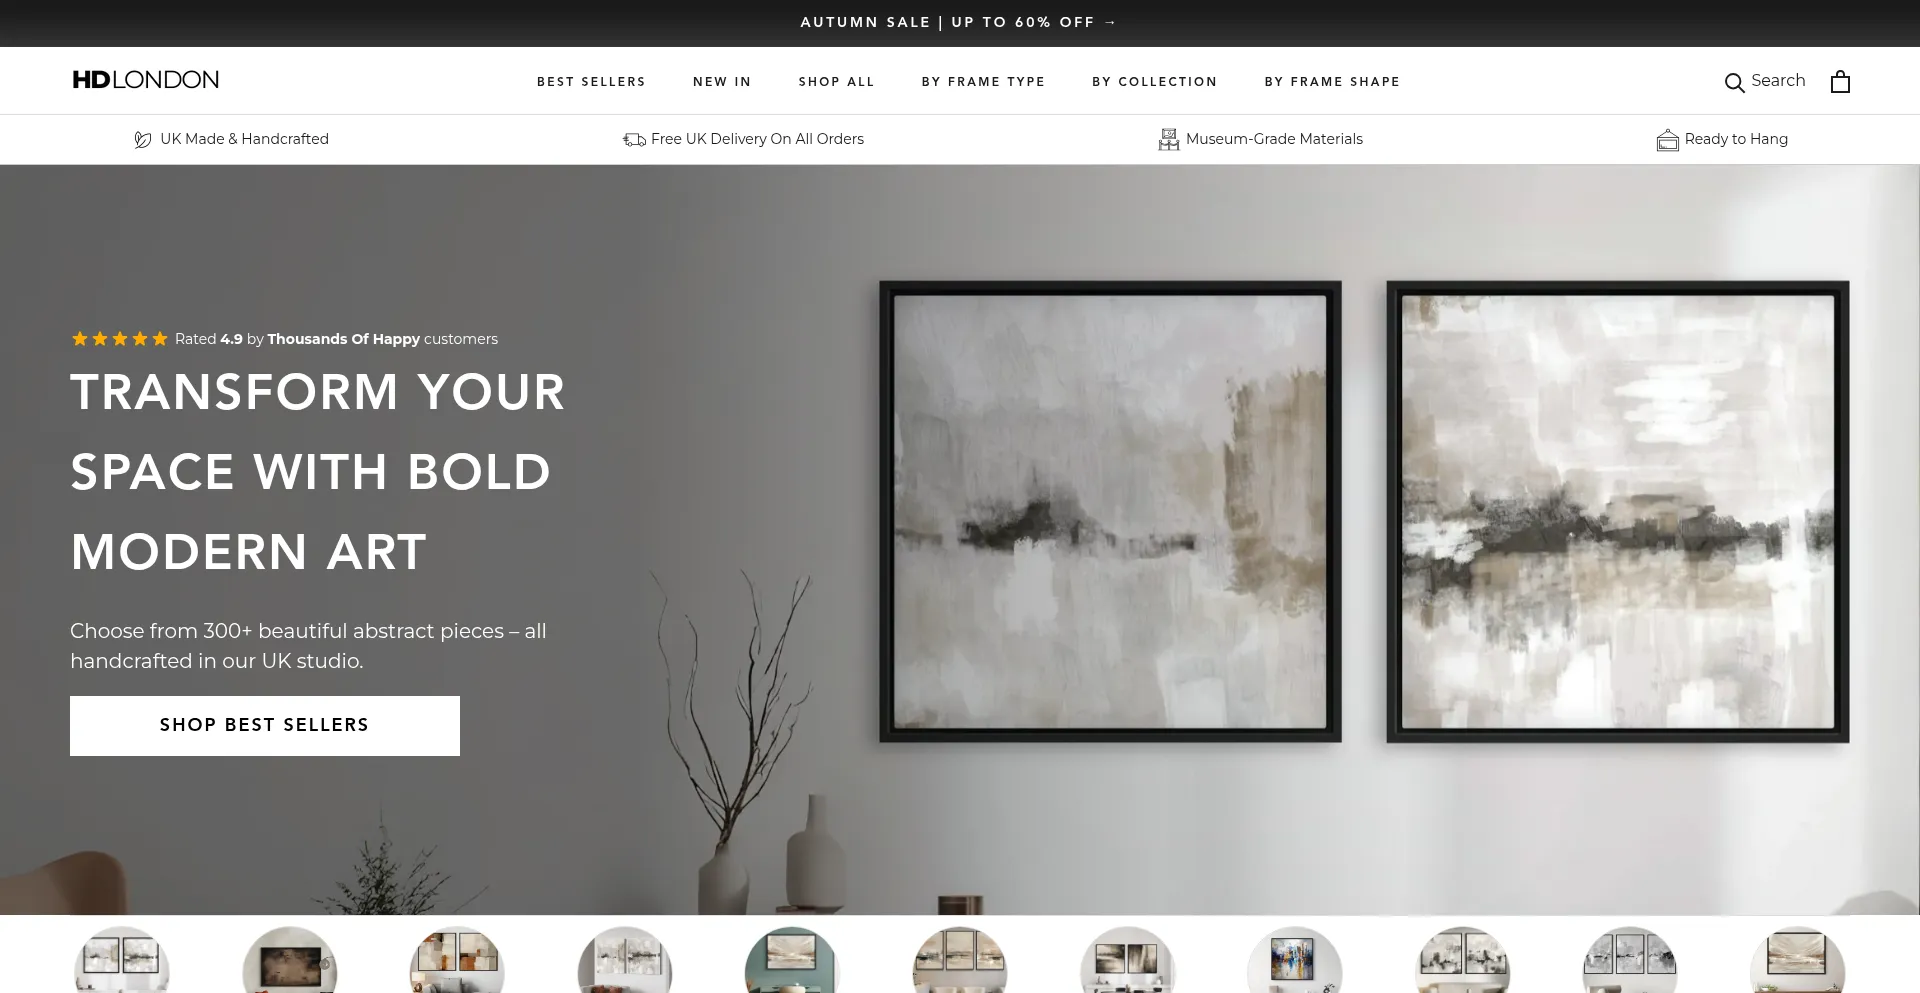This screenshot has height=993, width=1920.
Task: Expand the By Frame Shape menu
Action: (x=1332, y=82)
